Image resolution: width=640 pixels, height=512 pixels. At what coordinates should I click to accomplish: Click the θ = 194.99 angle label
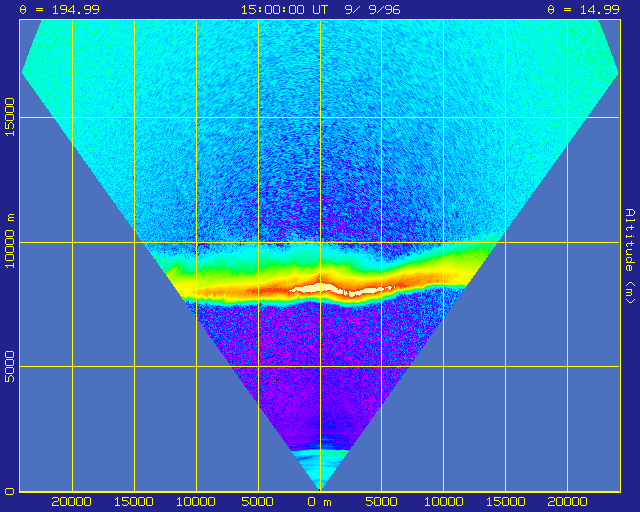60,9
